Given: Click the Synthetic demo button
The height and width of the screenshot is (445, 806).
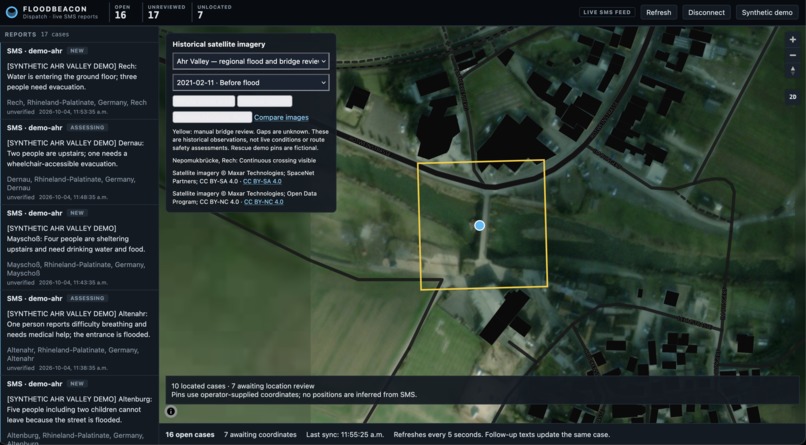Looking at the screenshot, I should 767,12.
